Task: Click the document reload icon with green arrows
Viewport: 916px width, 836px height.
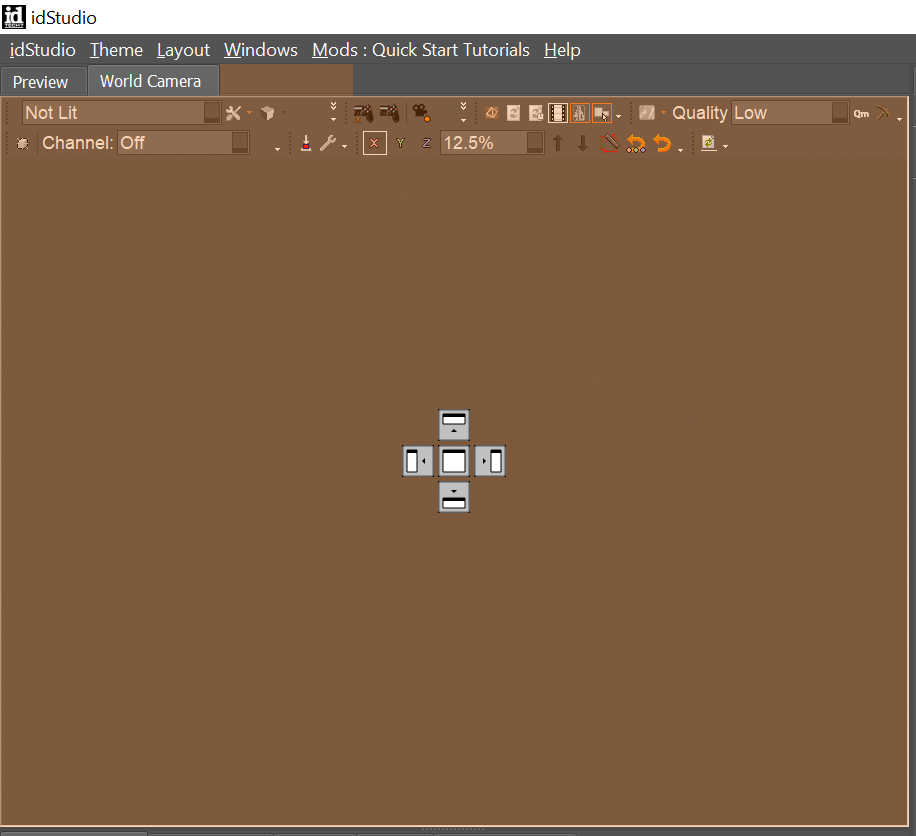Action: 708,143
